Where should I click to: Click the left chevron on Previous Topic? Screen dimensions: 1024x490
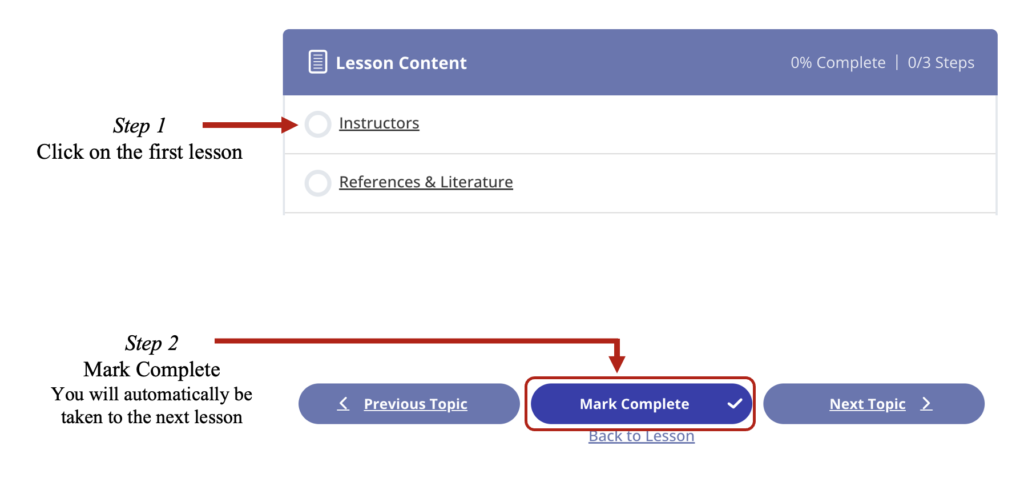[343, 404]
